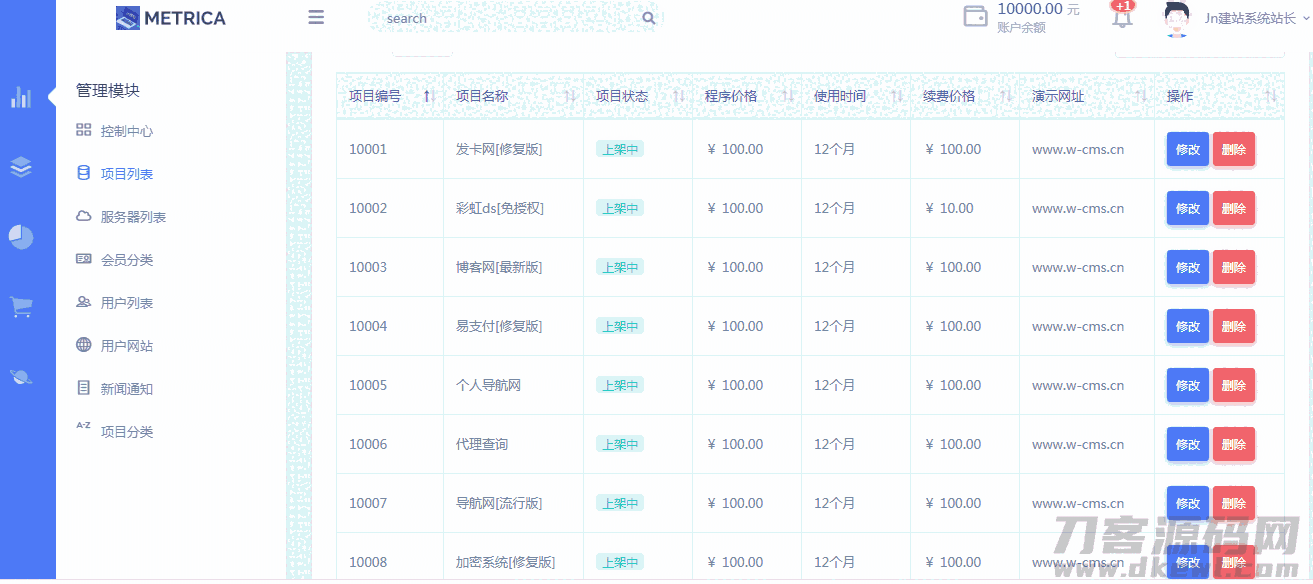
Task: Click 删除 on row 10003
Action: coord(1234,267)
